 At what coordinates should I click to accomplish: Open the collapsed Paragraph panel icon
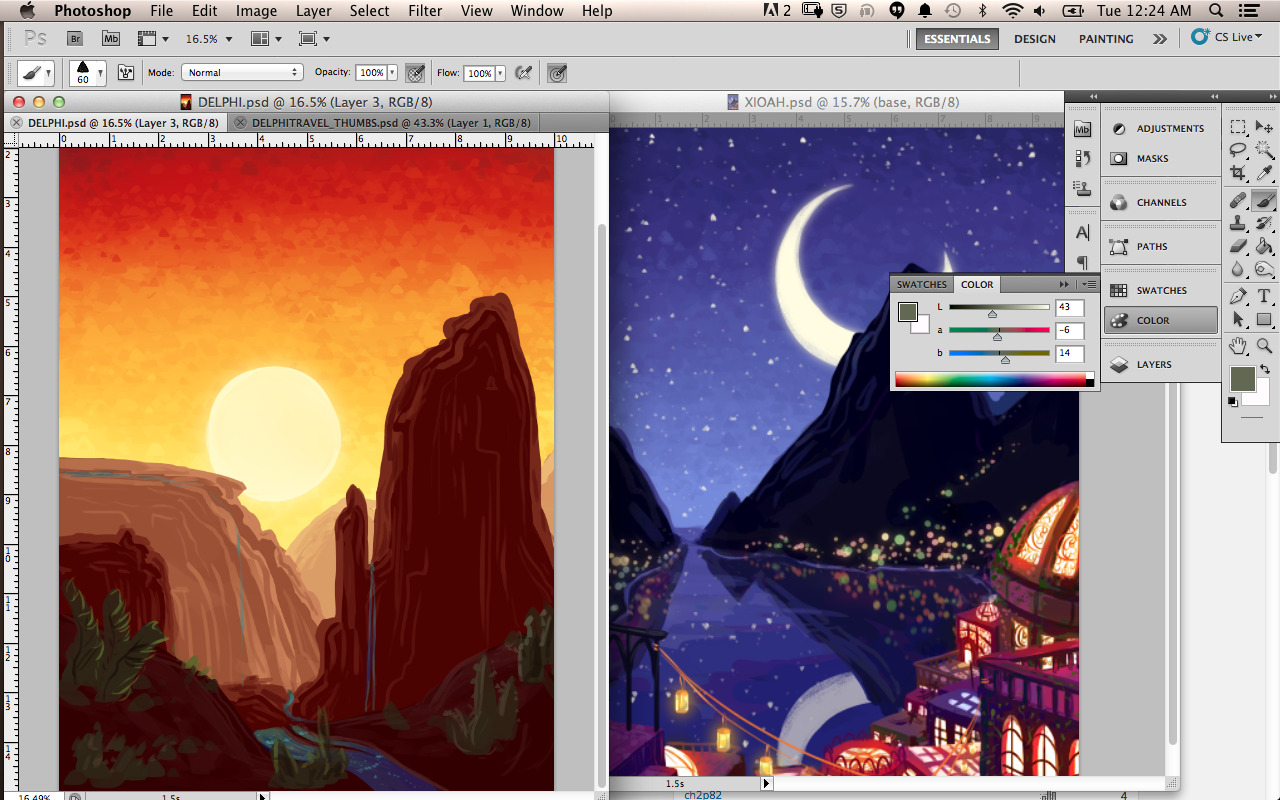pyautogui.click(x=1082, y=262)
